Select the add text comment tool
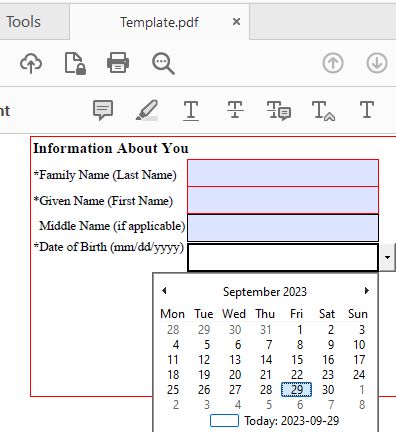Screen dimensions: 396x432 tap(367, 110)
